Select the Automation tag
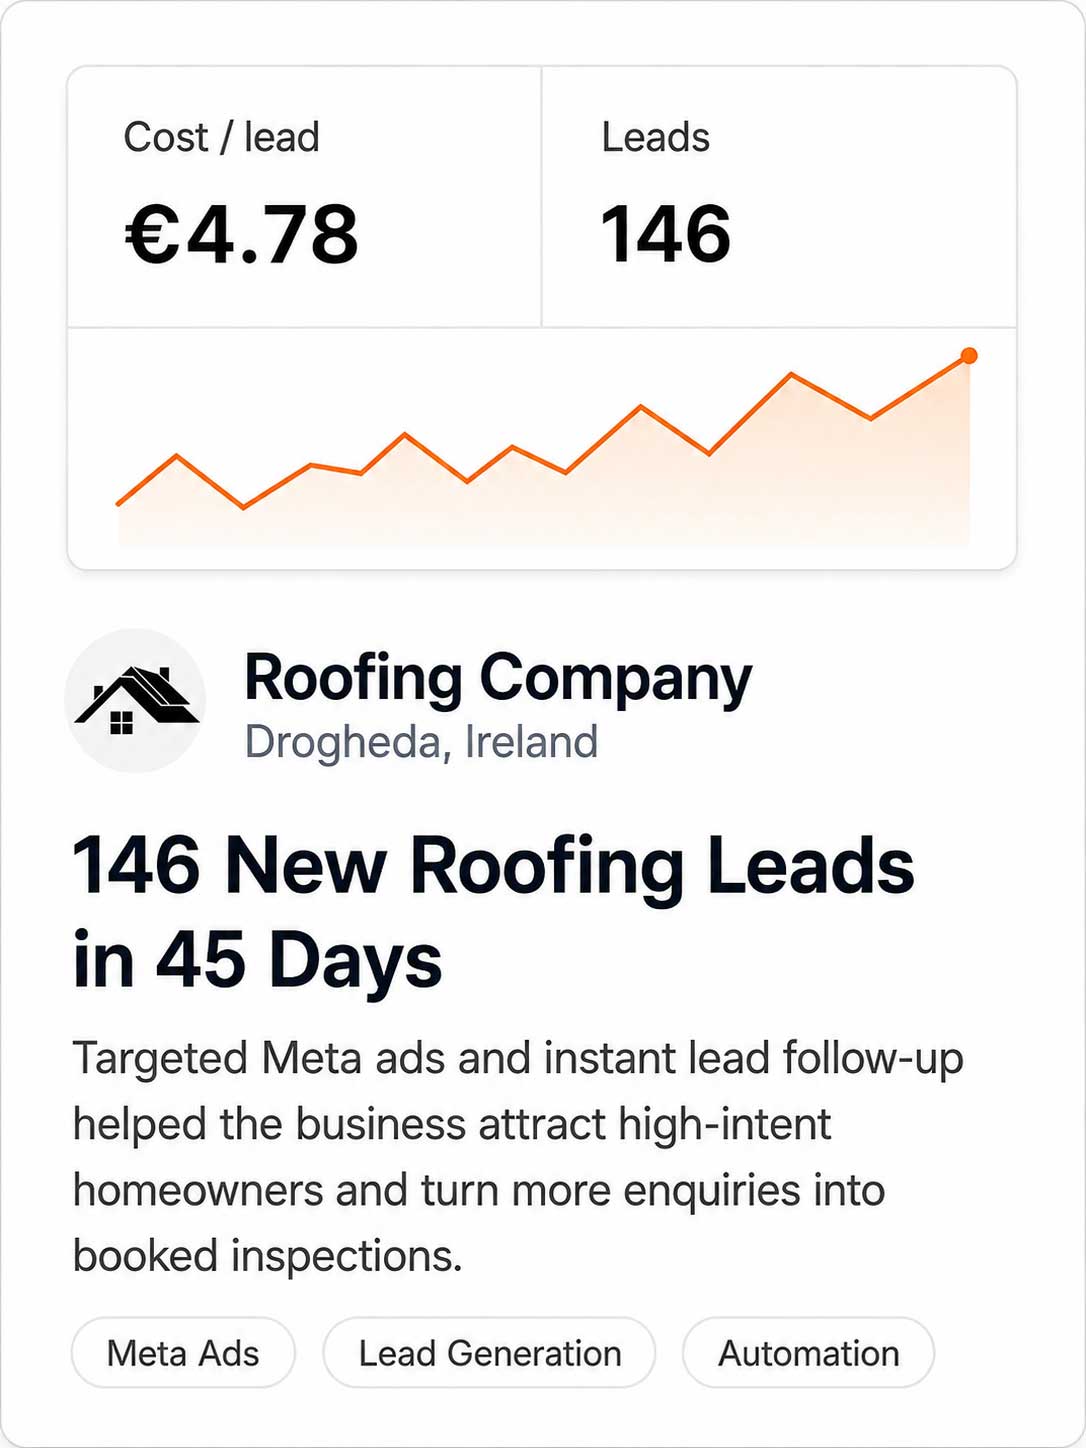1086x1448 pixels. [x=808, y=1353]
